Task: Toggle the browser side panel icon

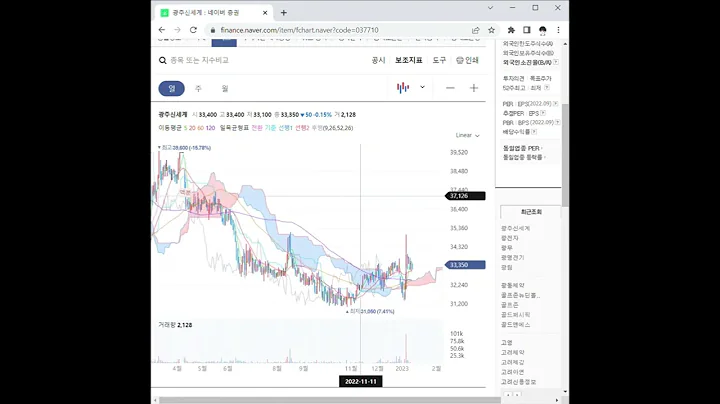Action: (x=527, y=30)
